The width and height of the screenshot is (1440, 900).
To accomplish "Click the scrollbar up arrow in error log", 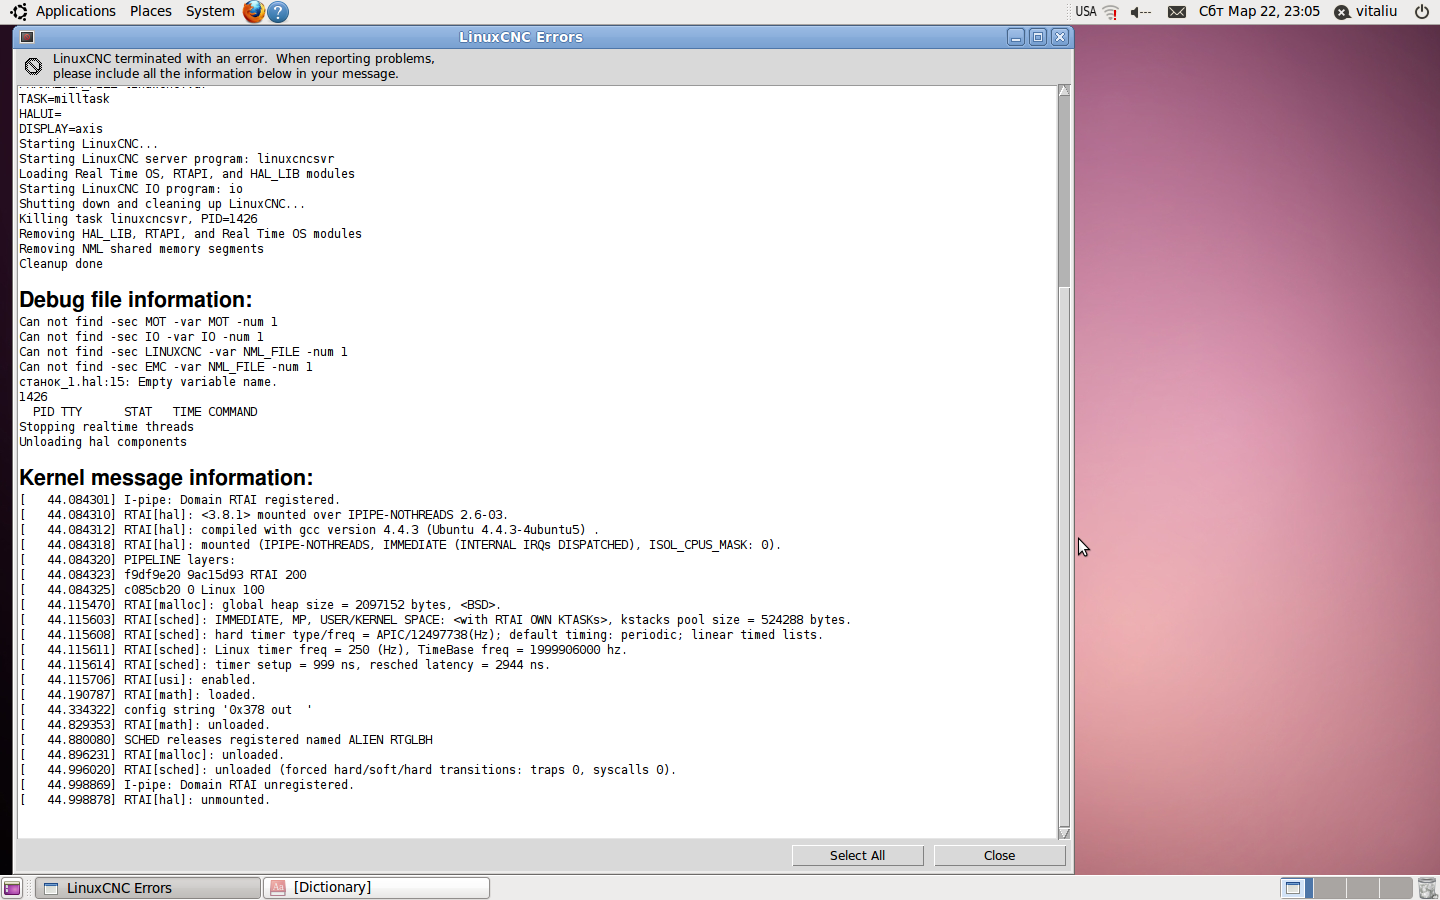I will pyautogui.click(x=1064, y=91).
